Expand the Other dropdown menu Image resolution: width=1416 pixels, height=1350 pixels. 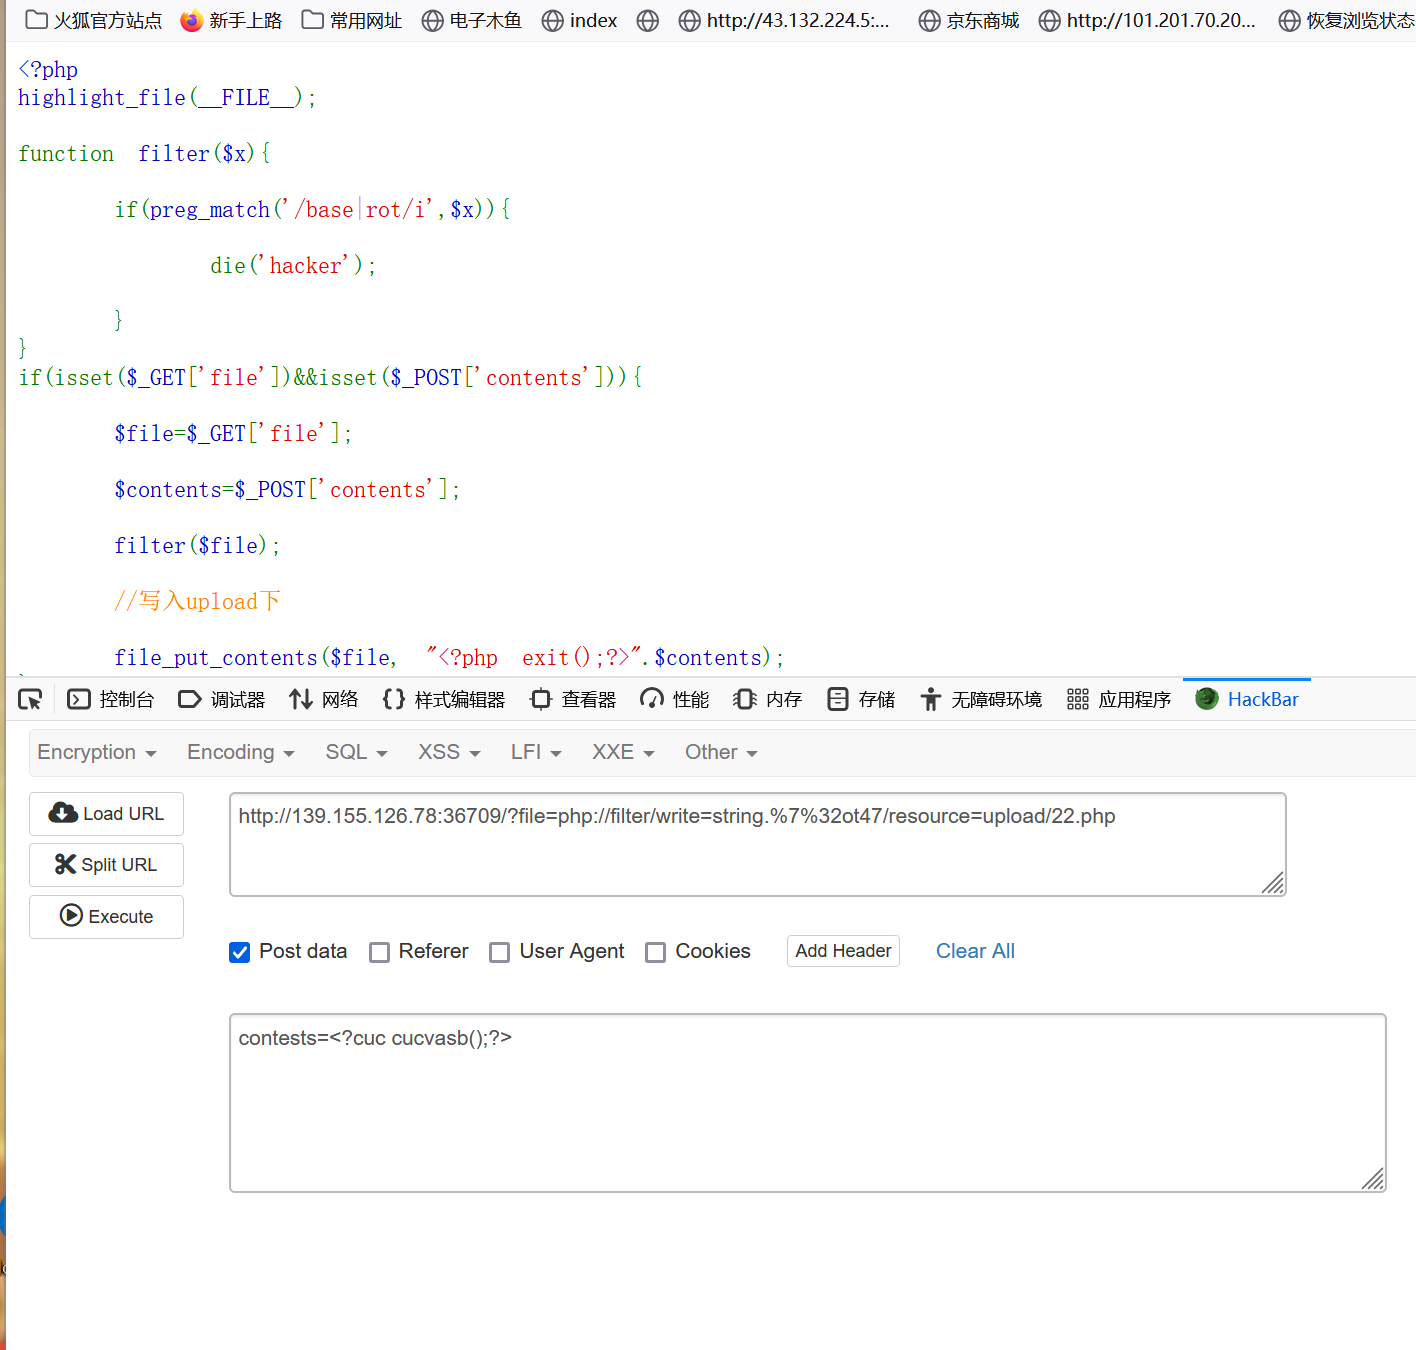tap(721, 752)
